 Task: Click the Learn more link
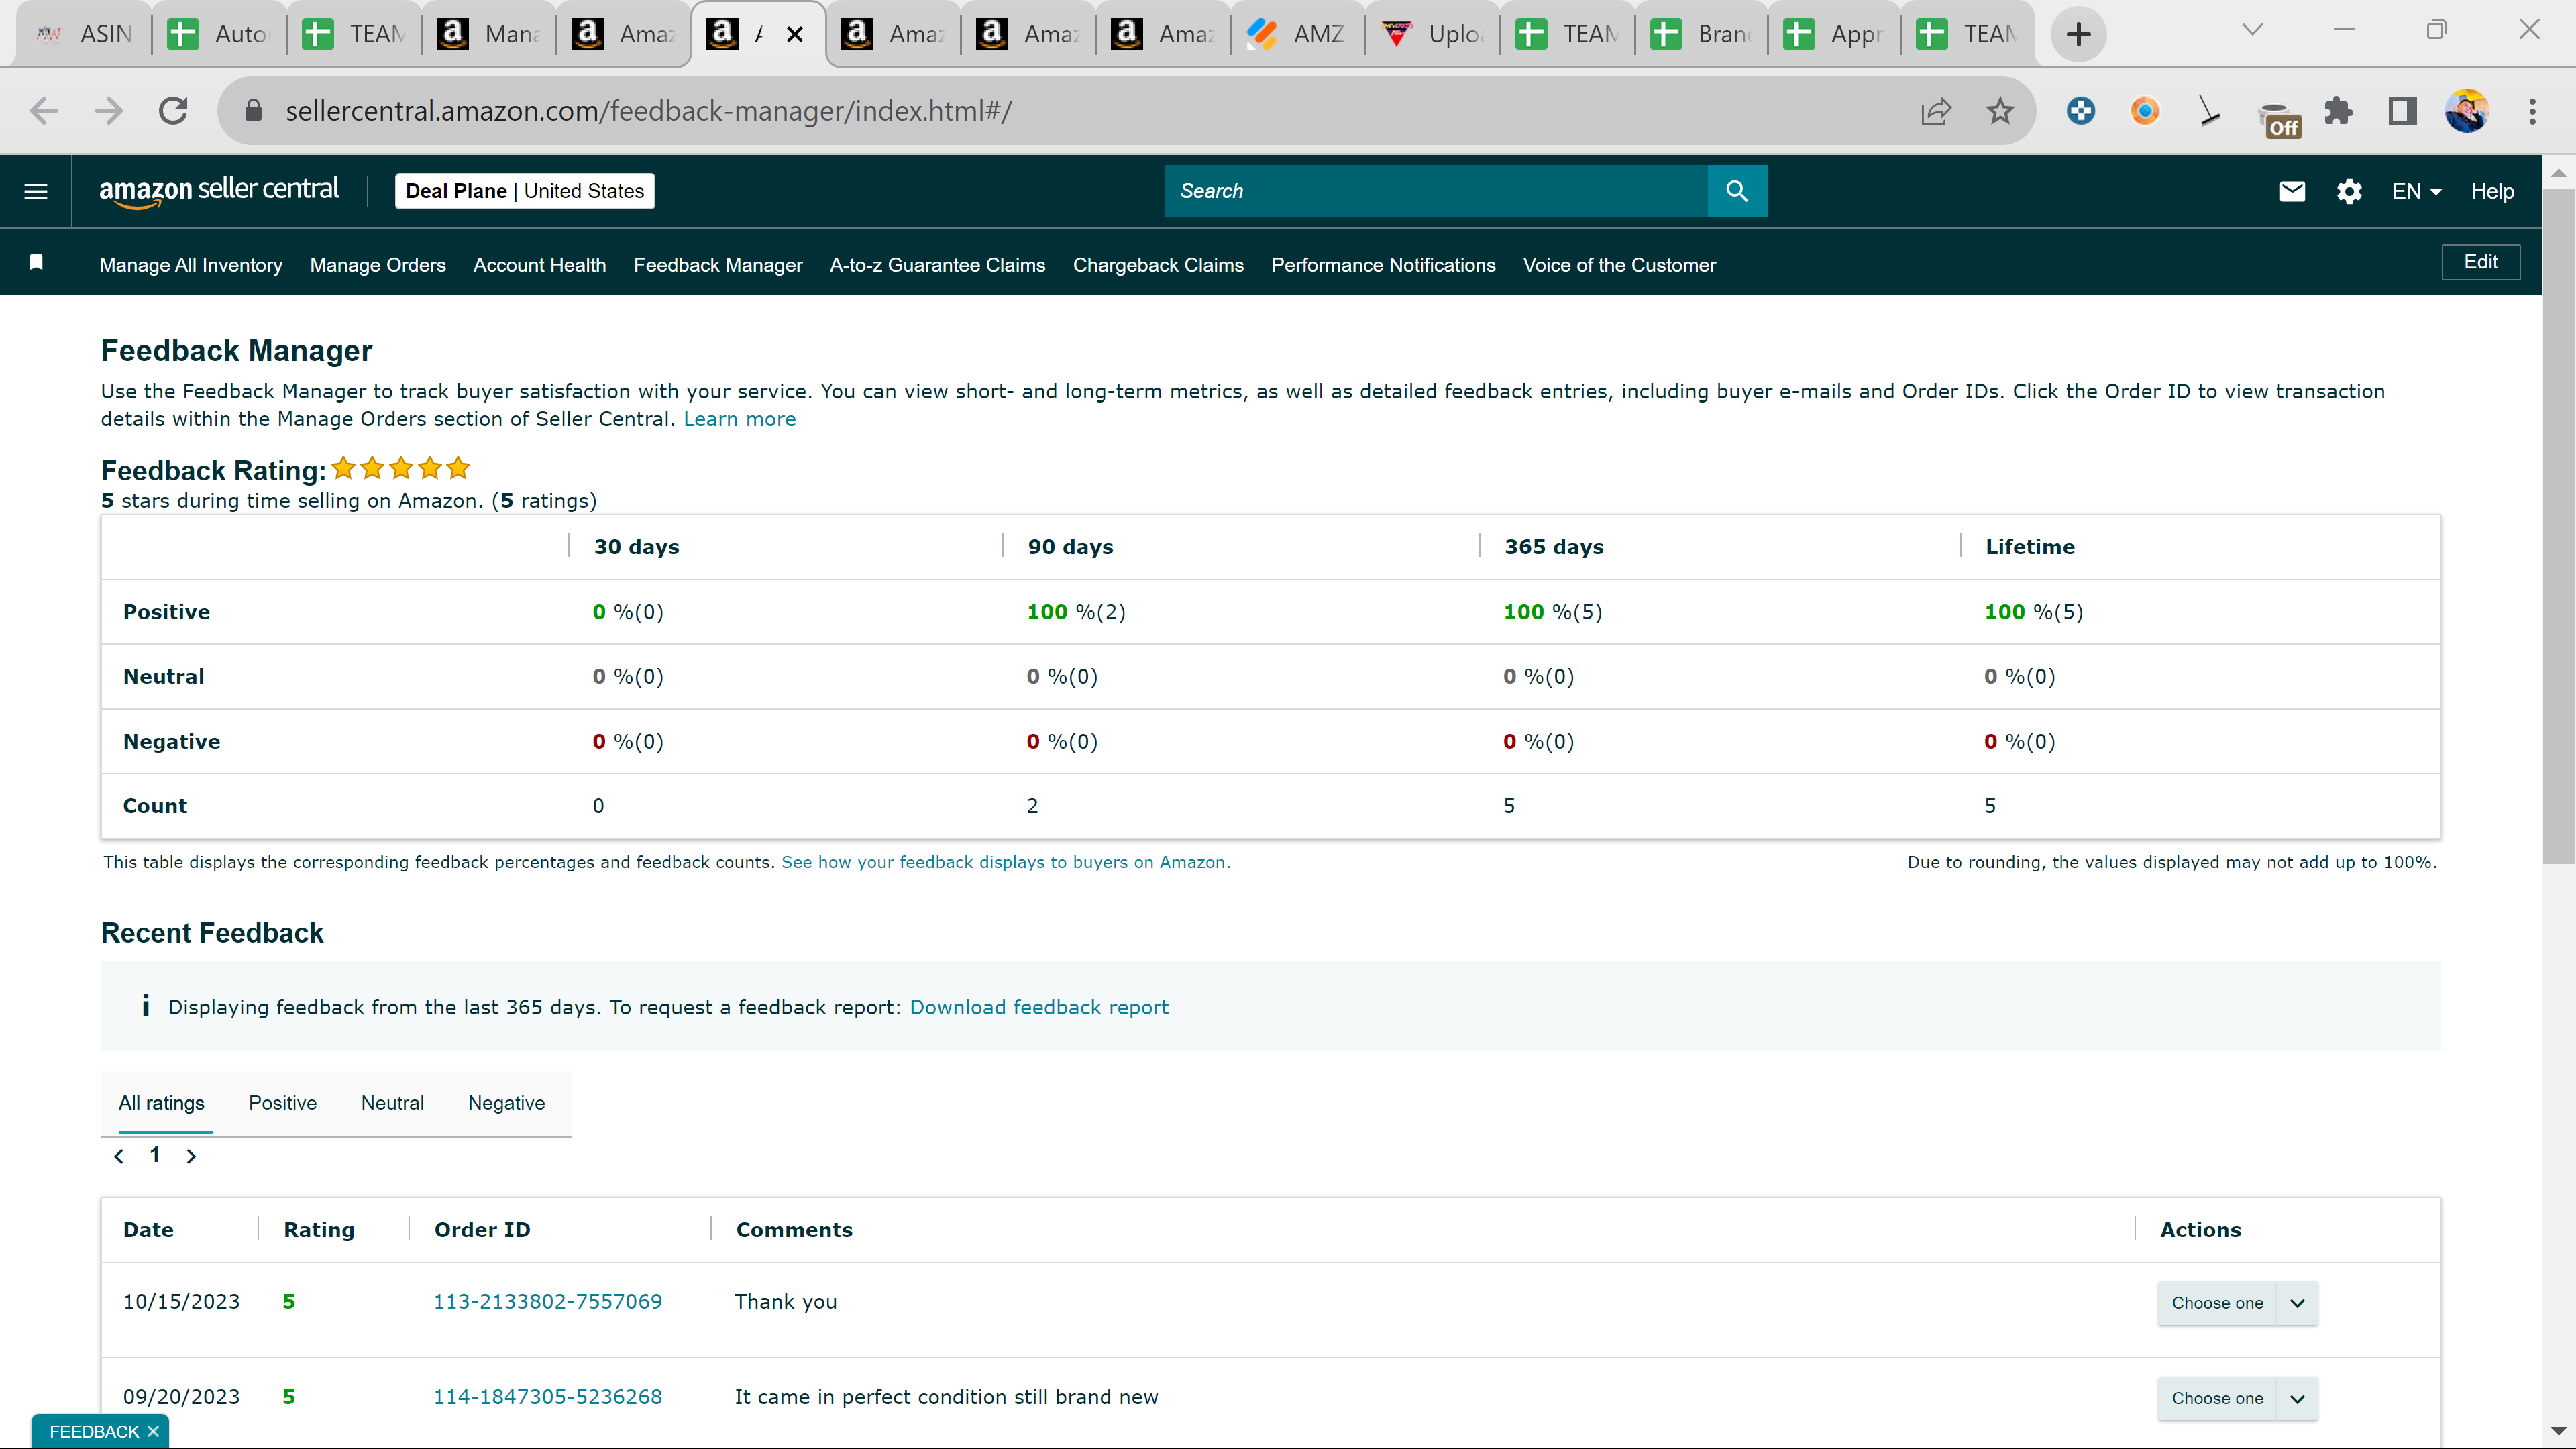(x=740, y=419)
